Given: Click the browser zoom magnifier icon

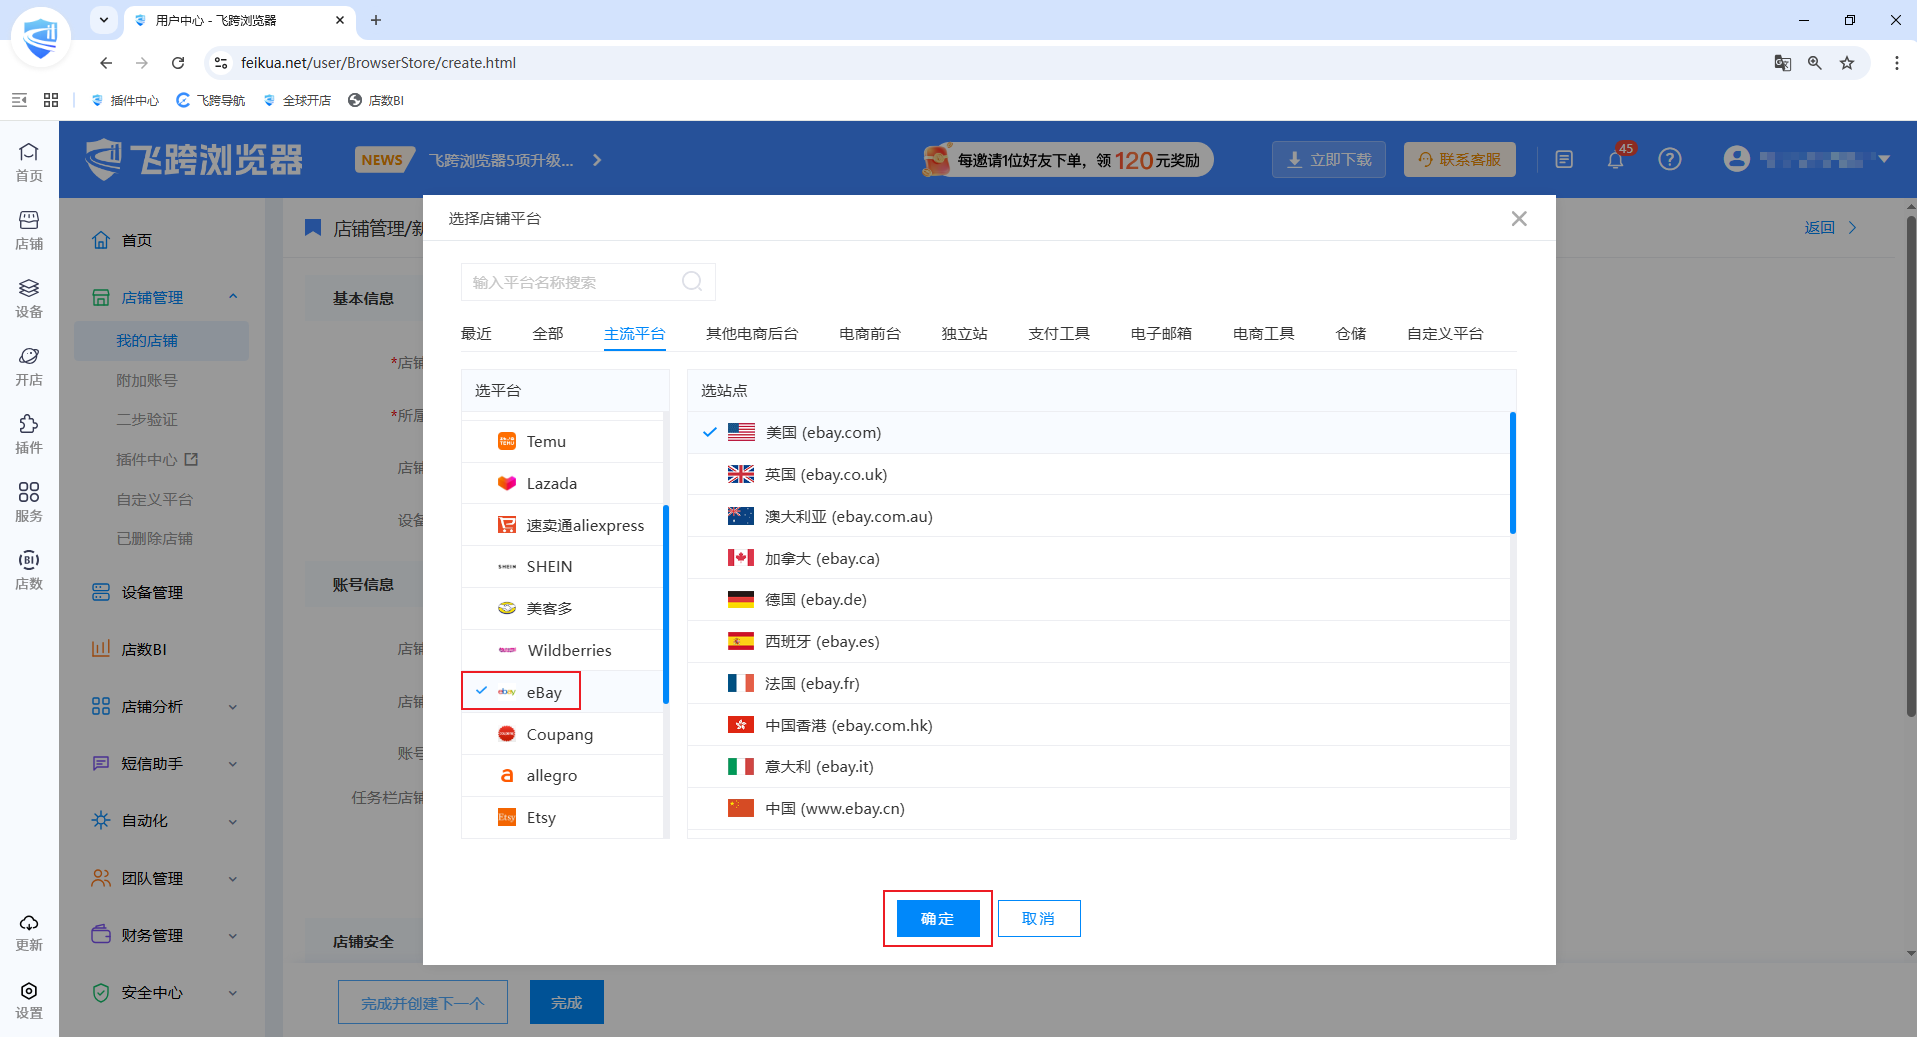Looking at the screenshot, I should coord(1815,63).
